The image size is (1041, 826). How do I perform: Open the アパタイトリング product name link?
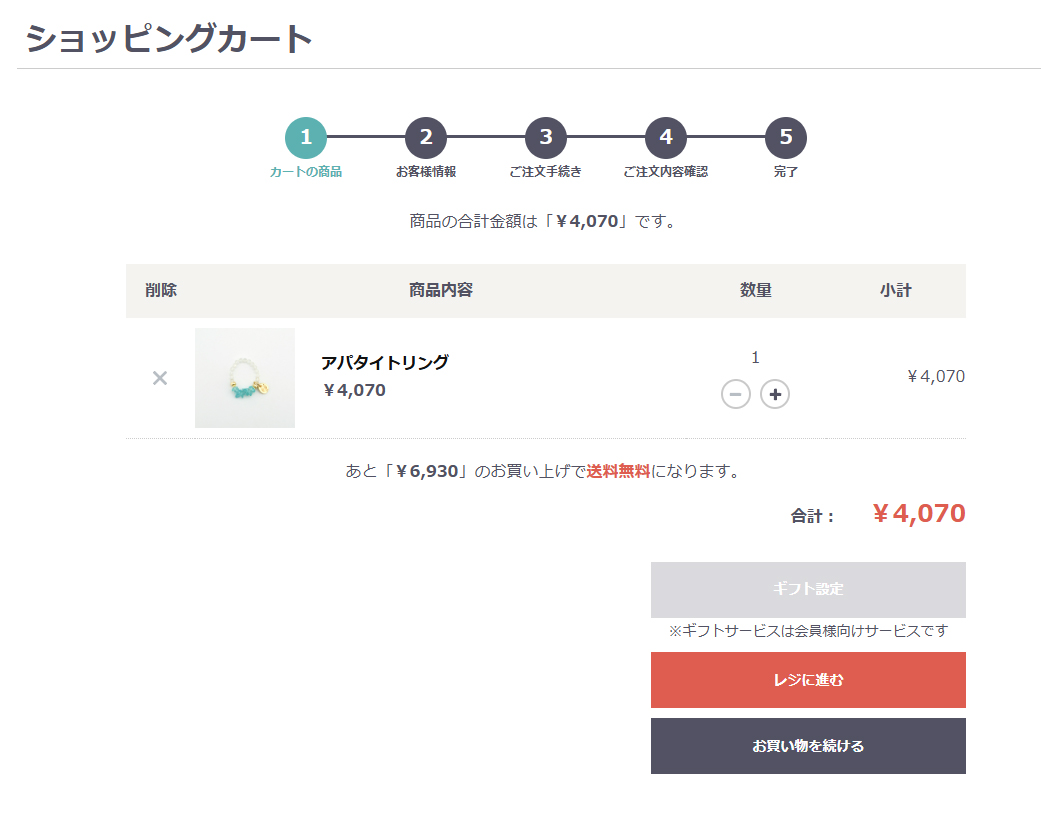(384, 363)
